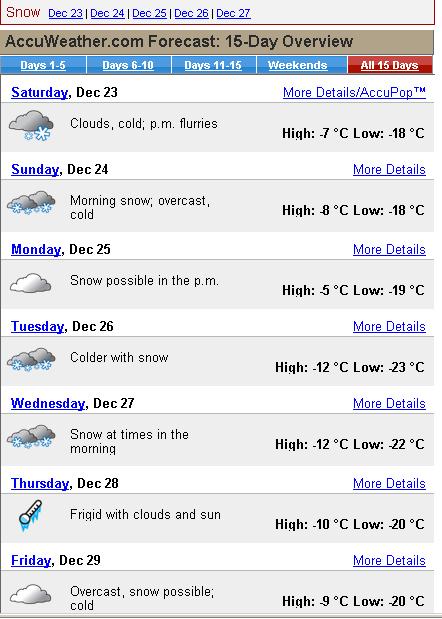442x619 pixels.
Task: Open the Days 11-15 tab
Action: [213, 65]
